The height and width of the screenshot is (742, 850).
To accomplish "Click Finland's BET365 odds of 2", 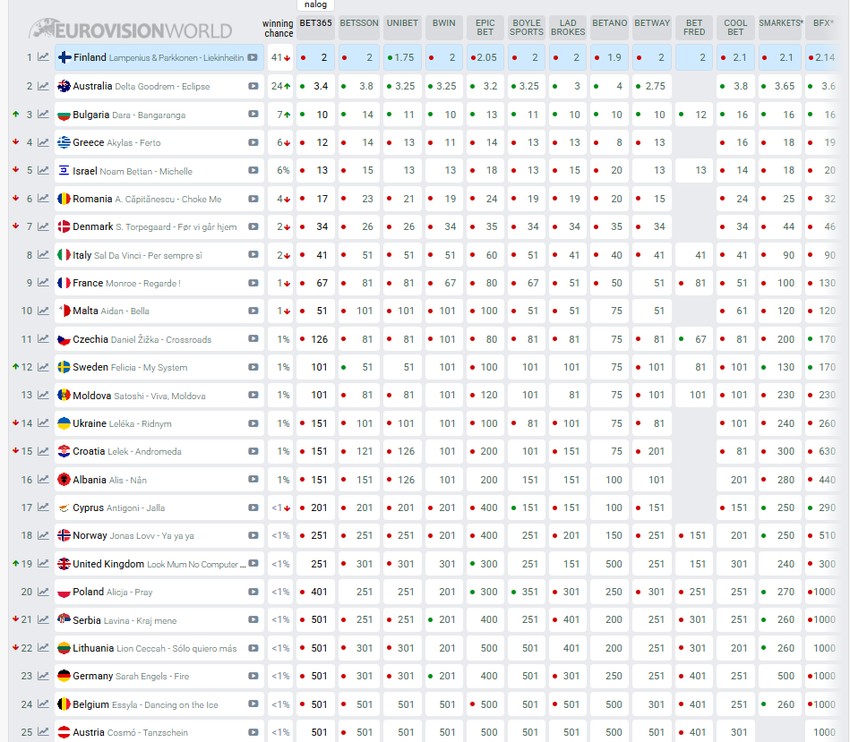I will 315,57.
